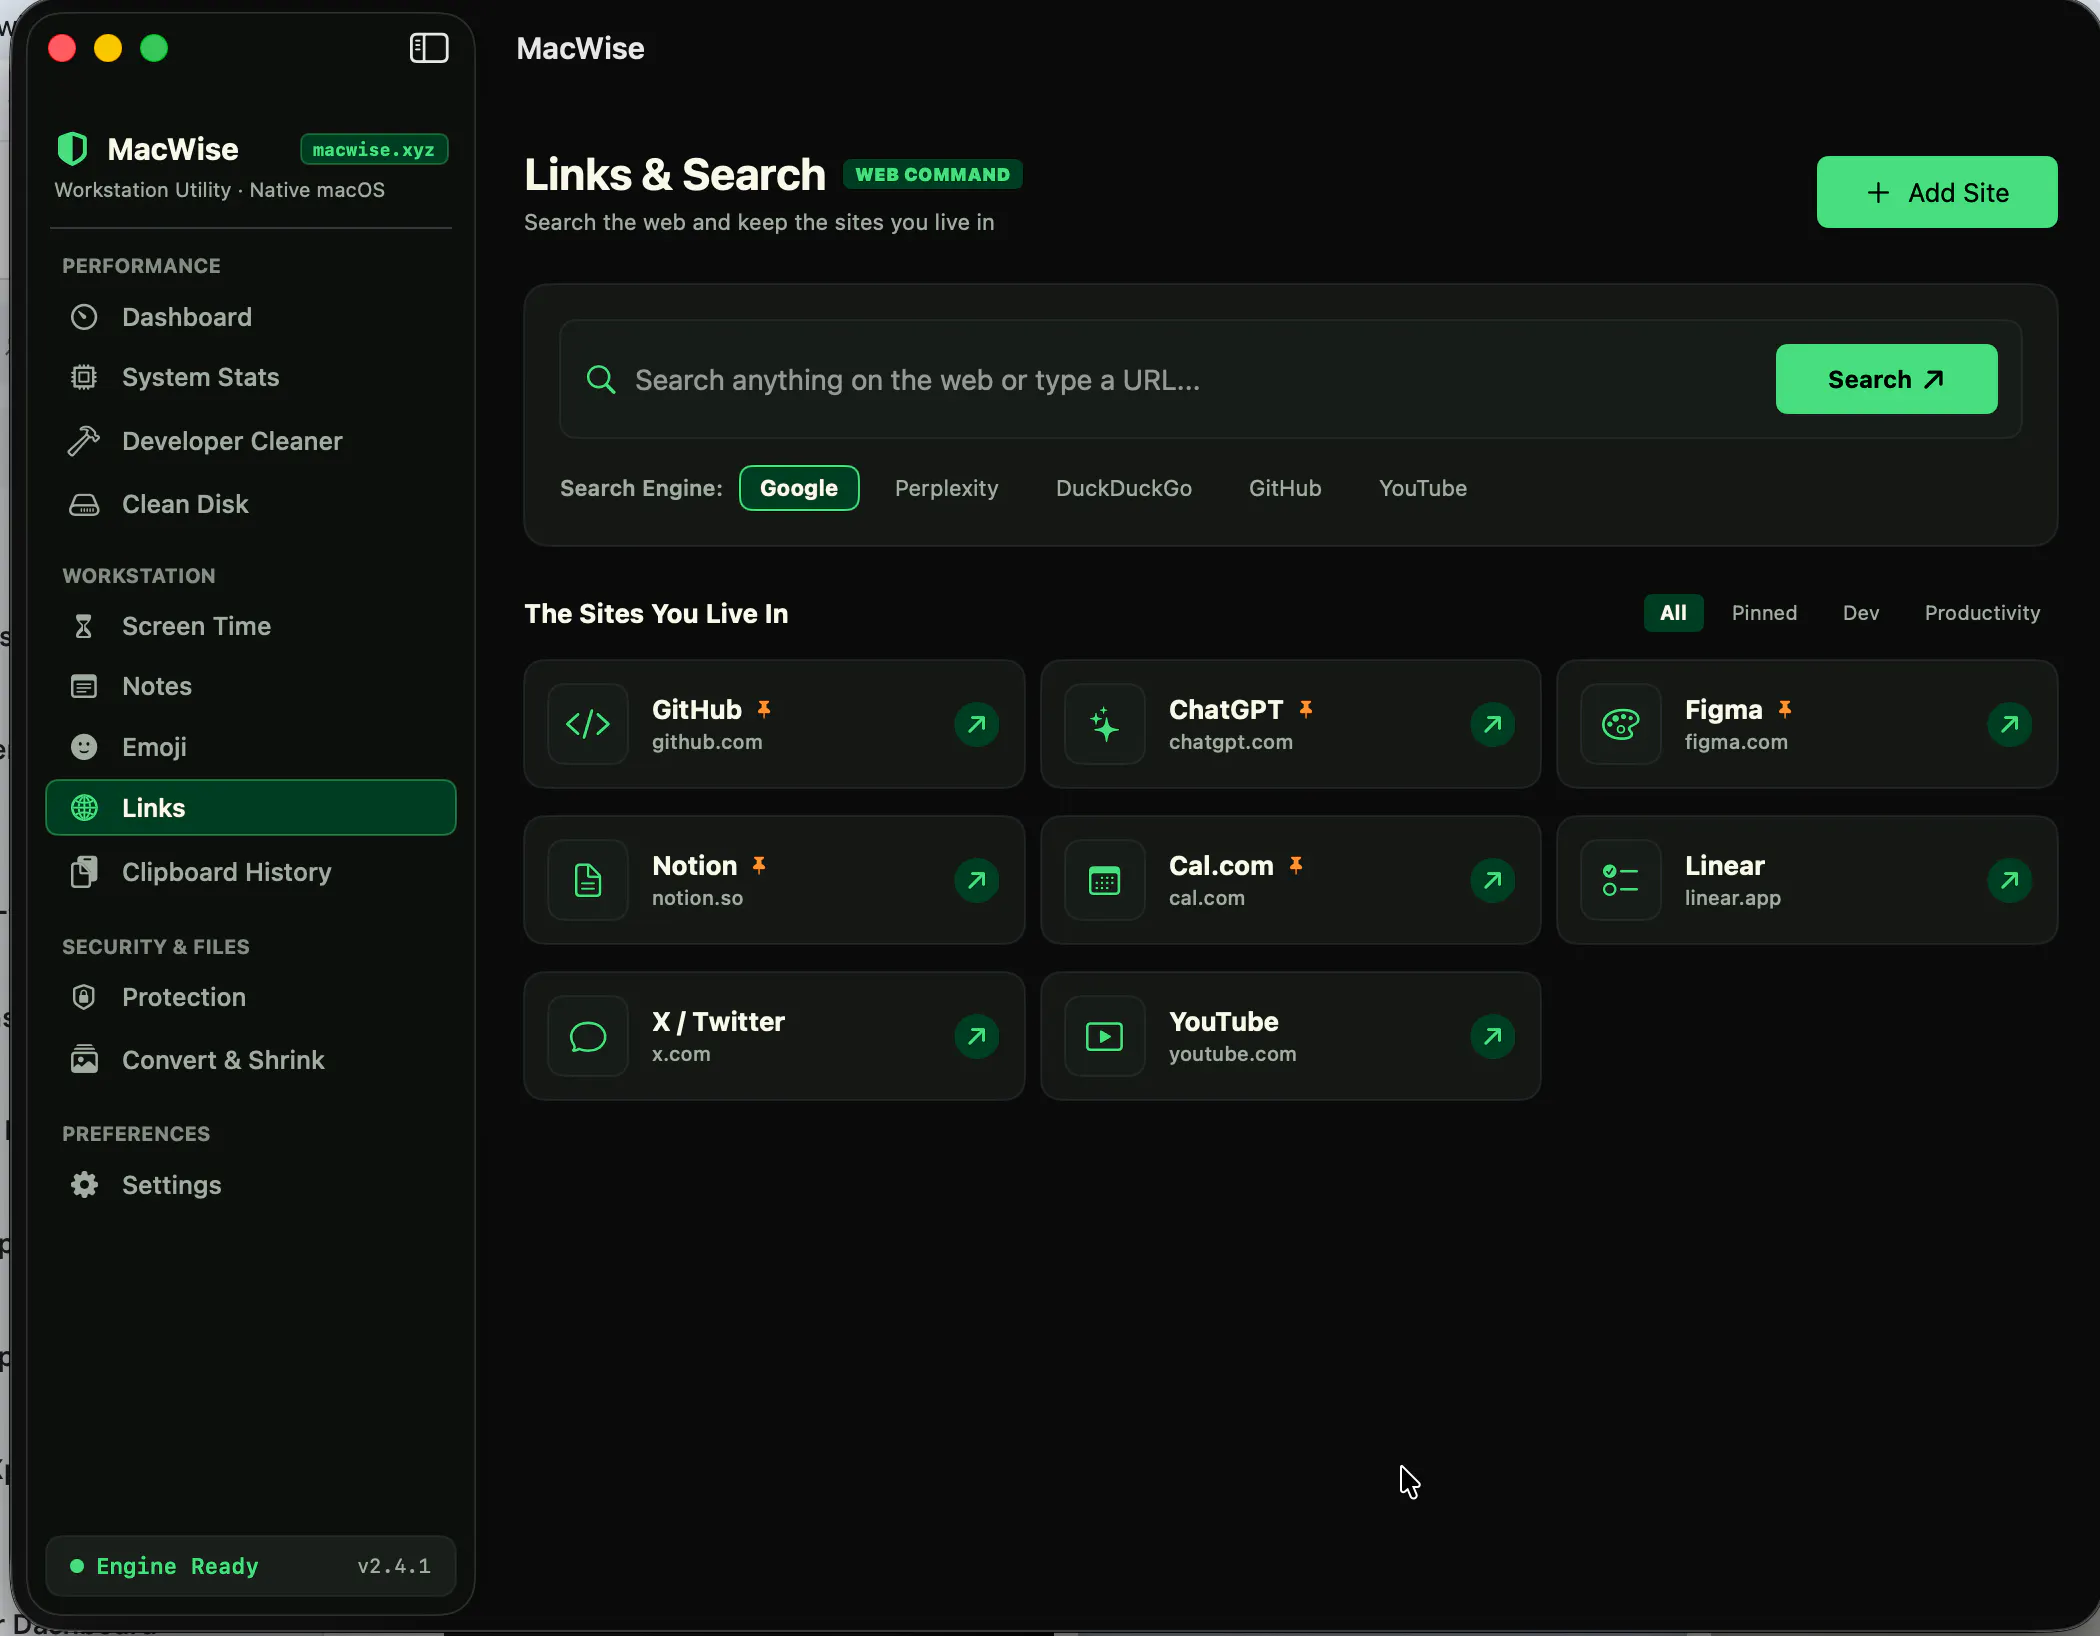The height and width of the screenshot is (1636, 2100).
Task: Filter sites by Pinned tab
Action: pyautogui.click(x=1764, y=613)
